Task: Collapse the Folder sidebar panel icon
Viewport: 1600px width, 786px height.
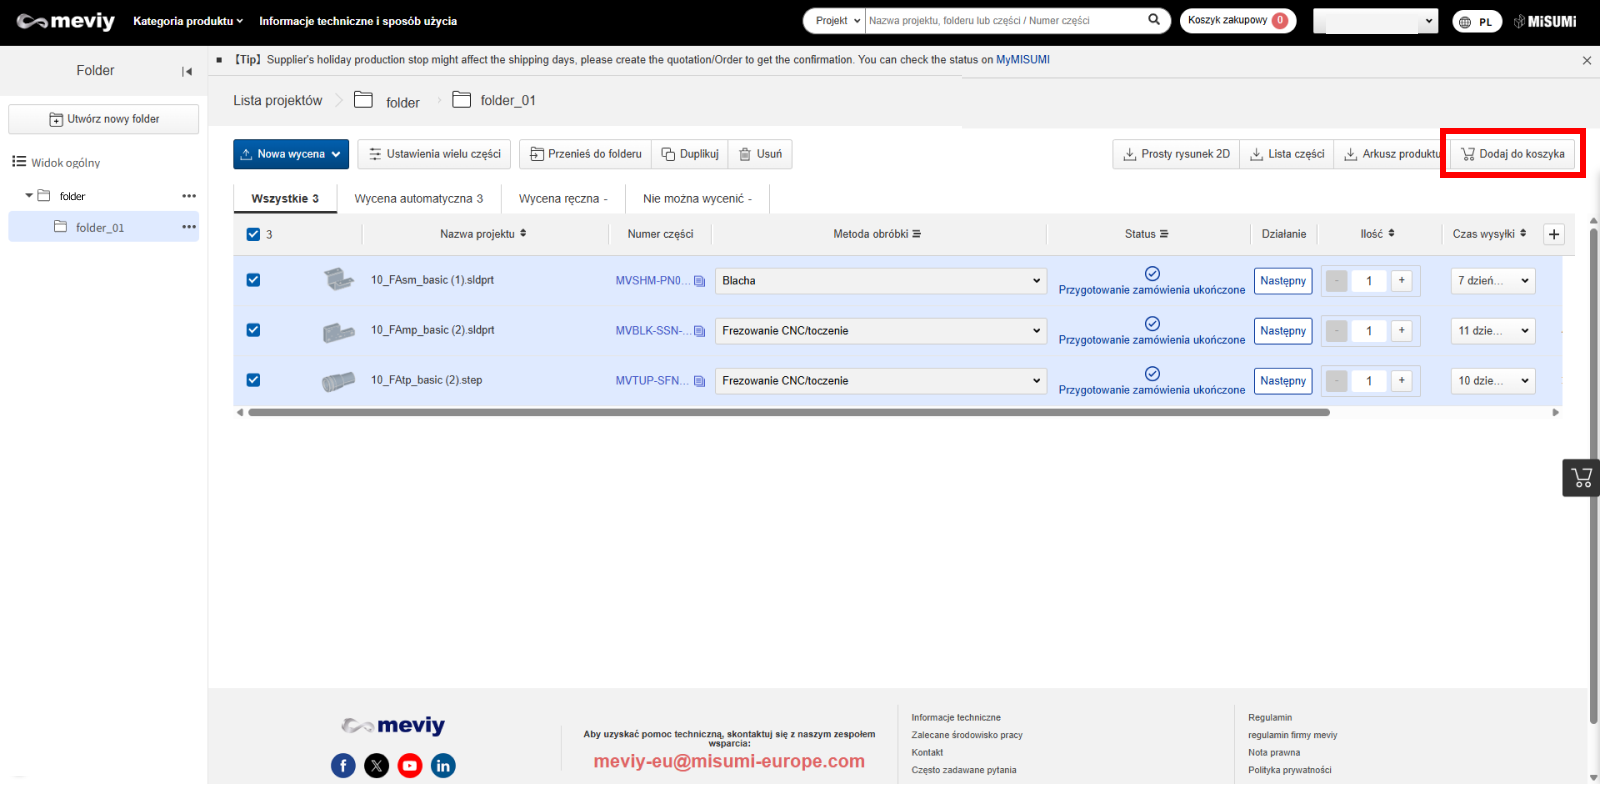Action: click(186, 71)
